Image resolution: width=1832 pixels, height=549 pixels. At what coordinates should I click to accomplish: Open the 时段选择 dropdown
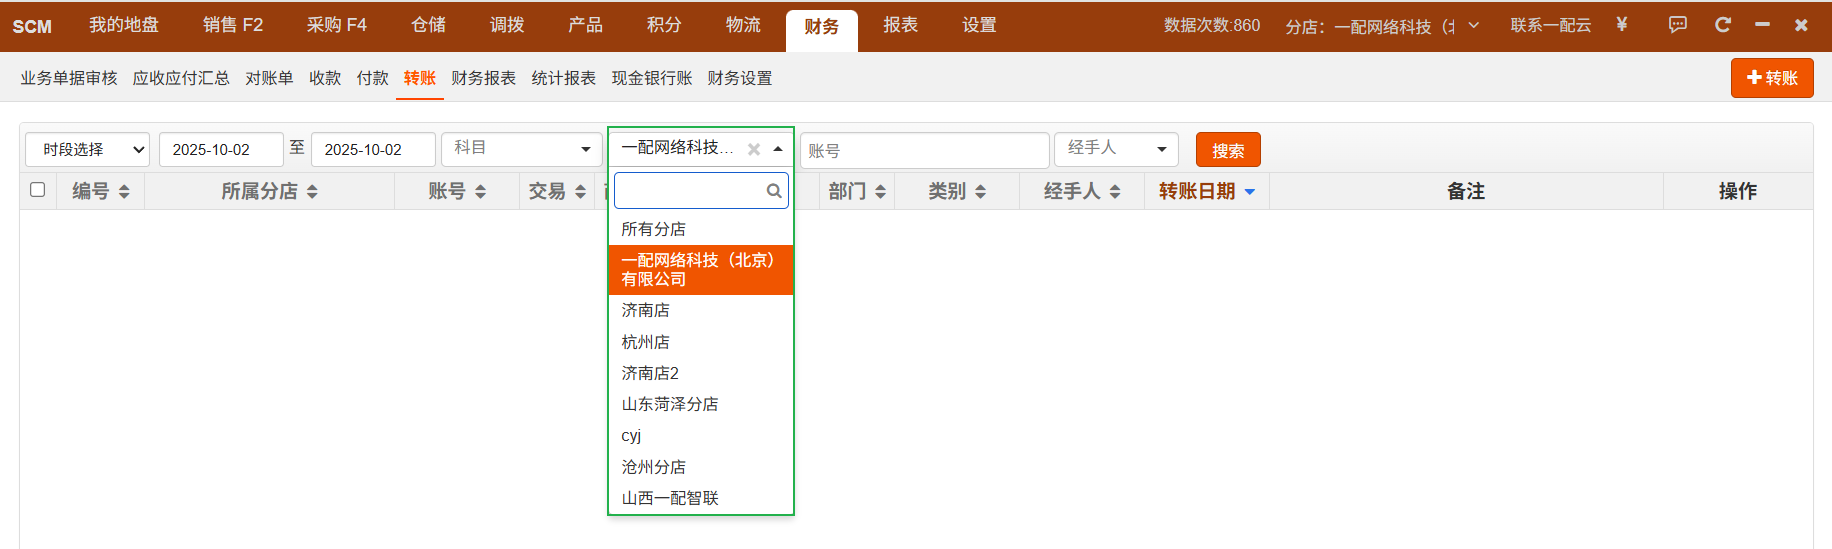87,150
